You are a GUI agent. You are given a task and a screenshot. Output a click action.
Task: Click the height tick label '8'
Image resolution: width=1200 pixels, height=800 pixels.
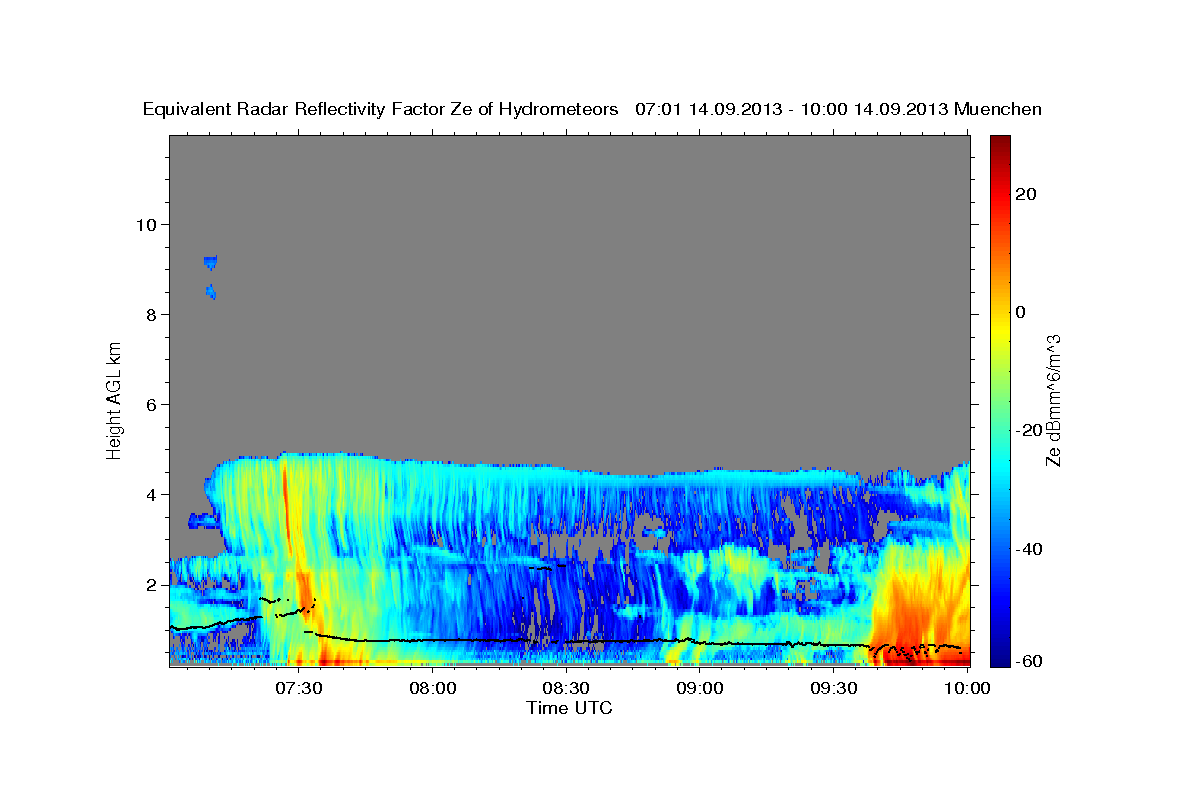coord(151,314)
